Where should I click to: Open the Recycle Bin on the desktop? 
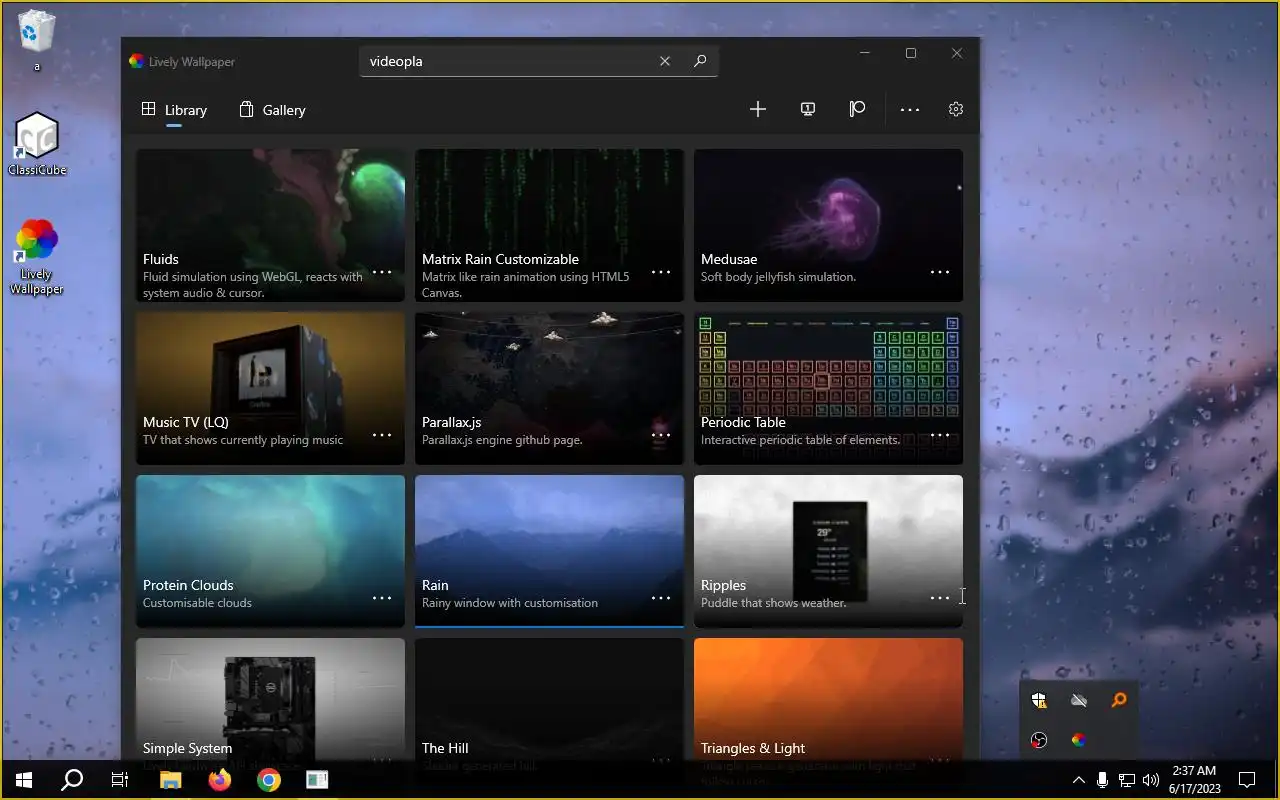click(x=37, y=40)
